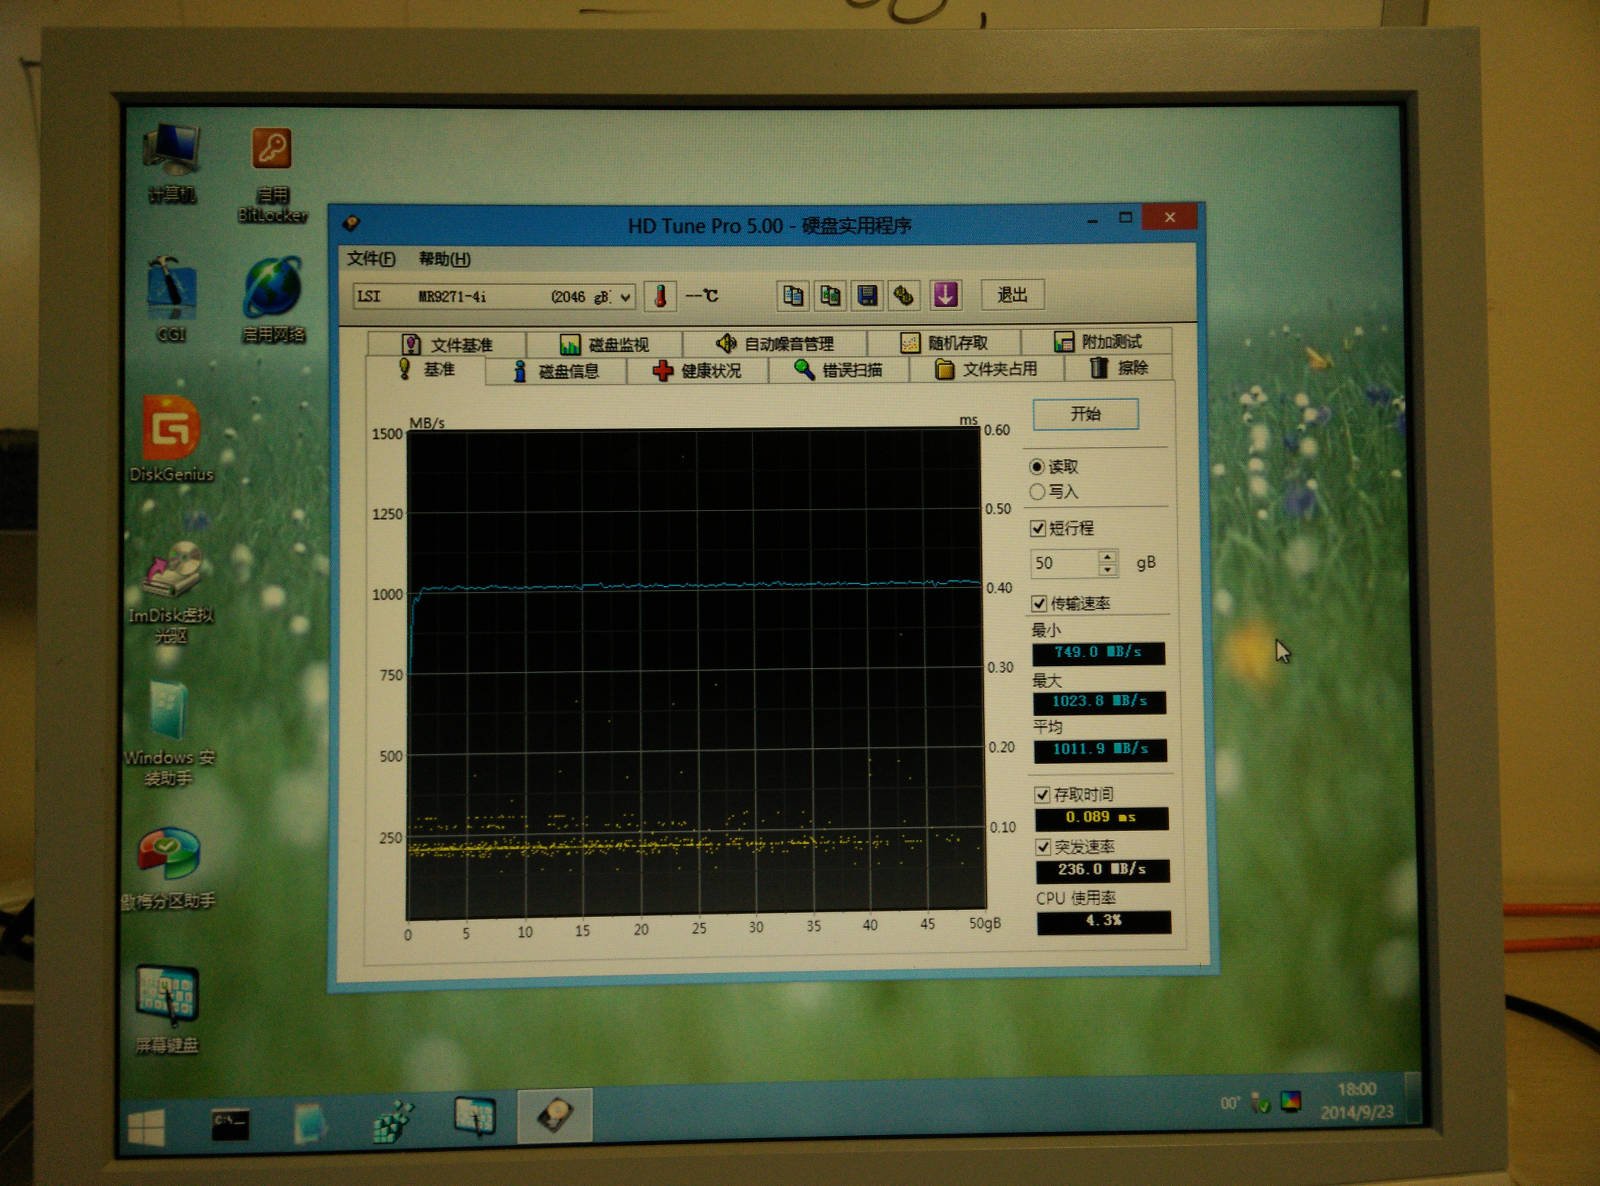Image resolution: width=1600 pixels, height=1186 pixels.
Task: Click the HD Tune taskbar button
Action: tap(555, 1115)
